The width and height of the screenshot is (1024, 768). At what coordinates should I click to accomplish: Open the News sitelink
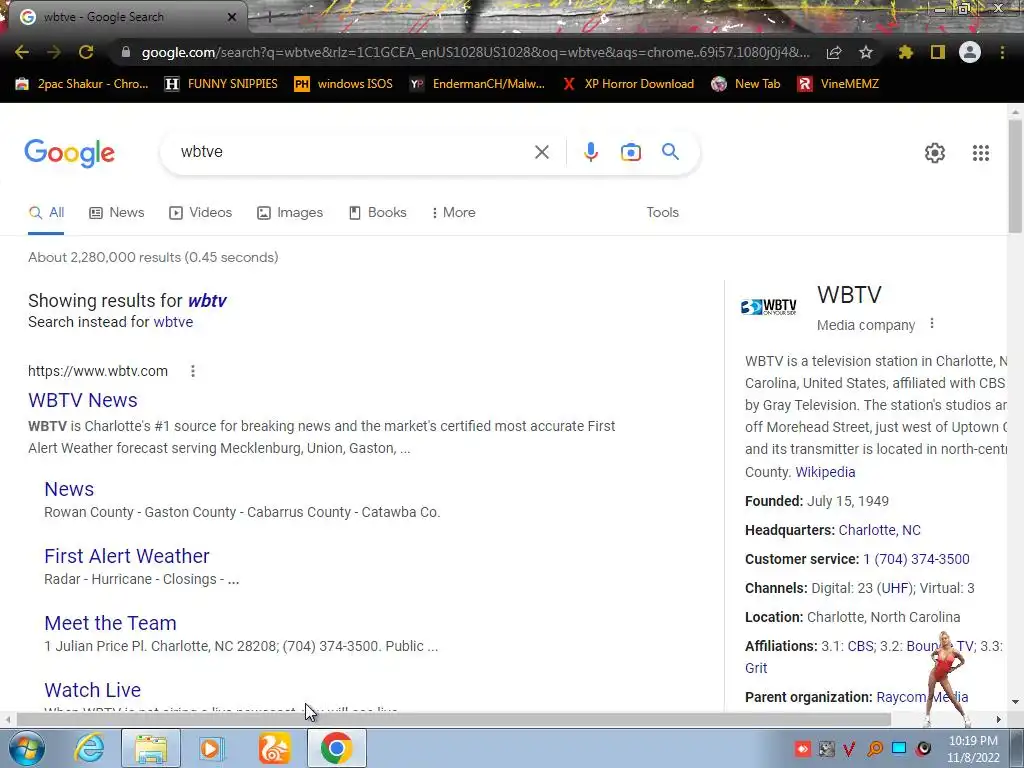tap(69, 489)
